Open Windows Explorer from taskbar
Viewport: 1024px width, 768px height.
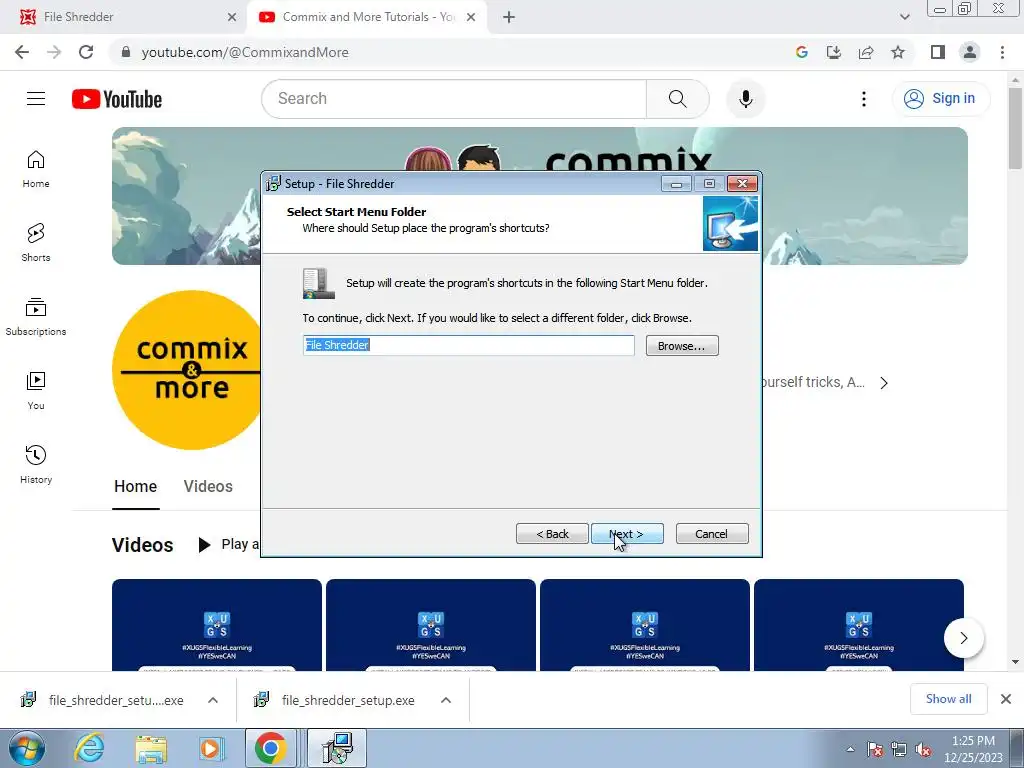point(151,749)
